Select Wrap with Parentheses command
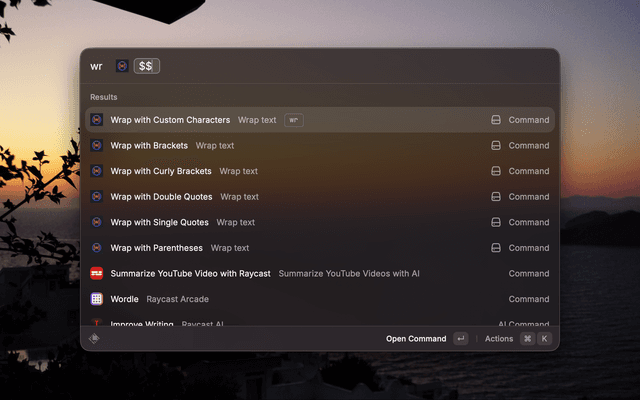This screenshot has width=640, height=400. coord(157,248)
